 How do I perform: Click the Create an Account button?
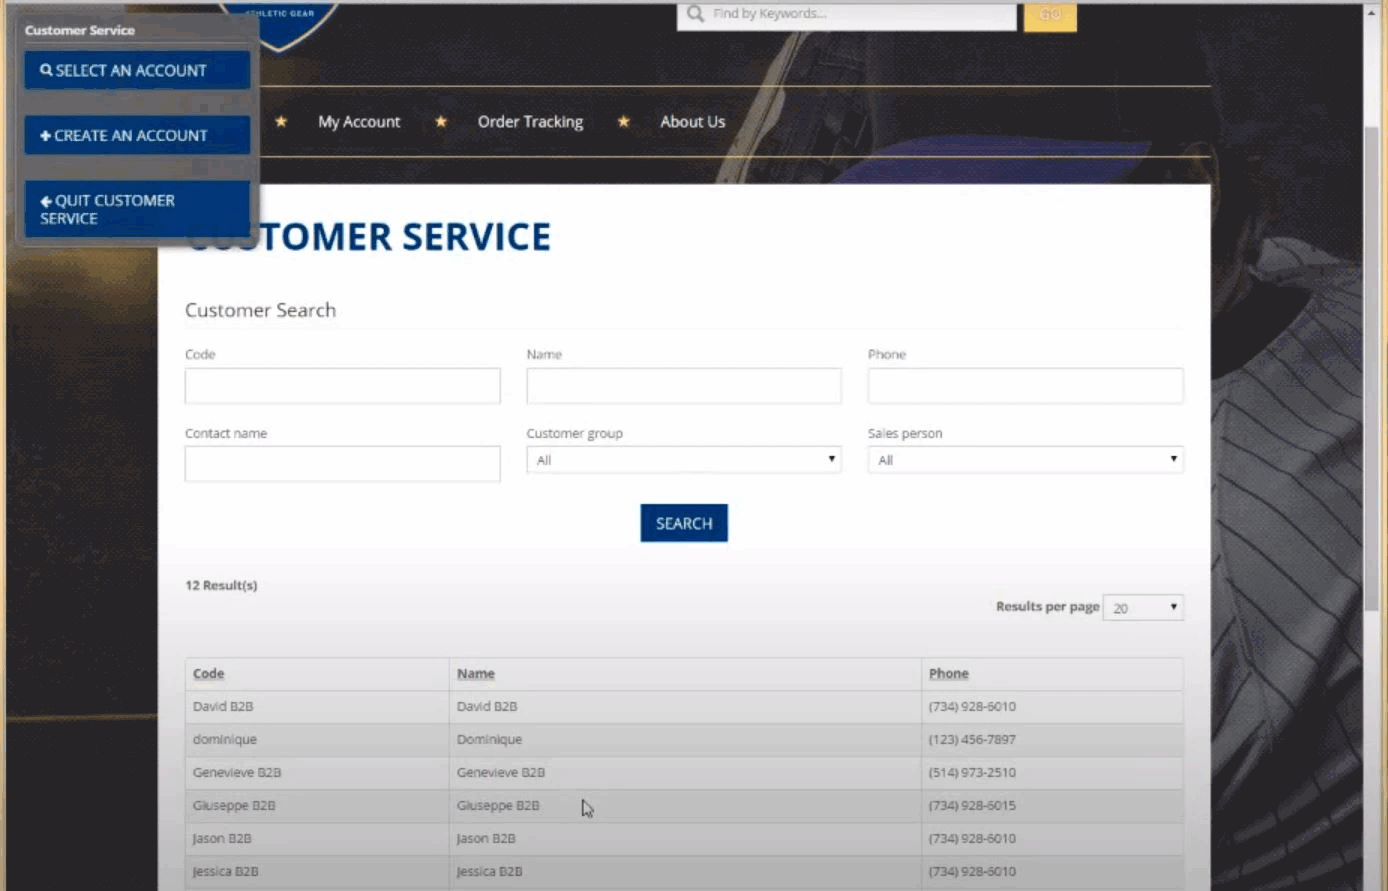click(137, 135)
